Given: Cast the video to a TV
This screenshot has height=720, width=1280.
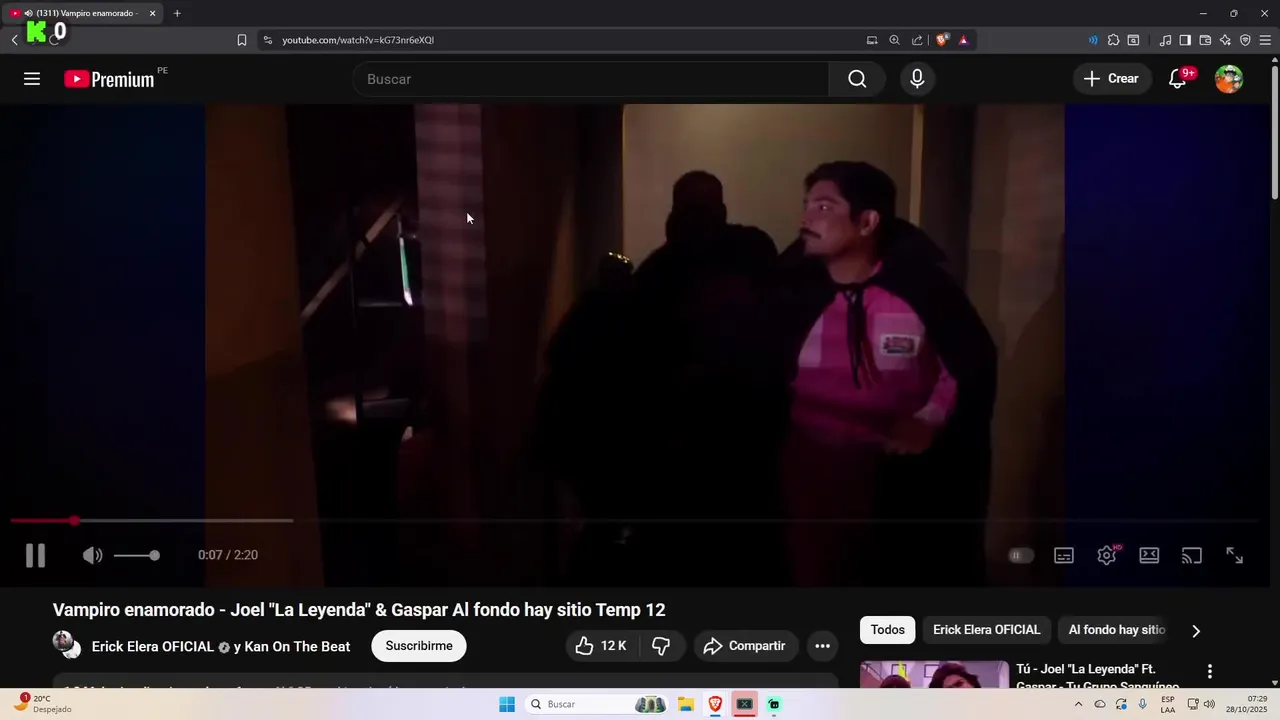Looking at the screenshot, I should (x=1192, y=555).
